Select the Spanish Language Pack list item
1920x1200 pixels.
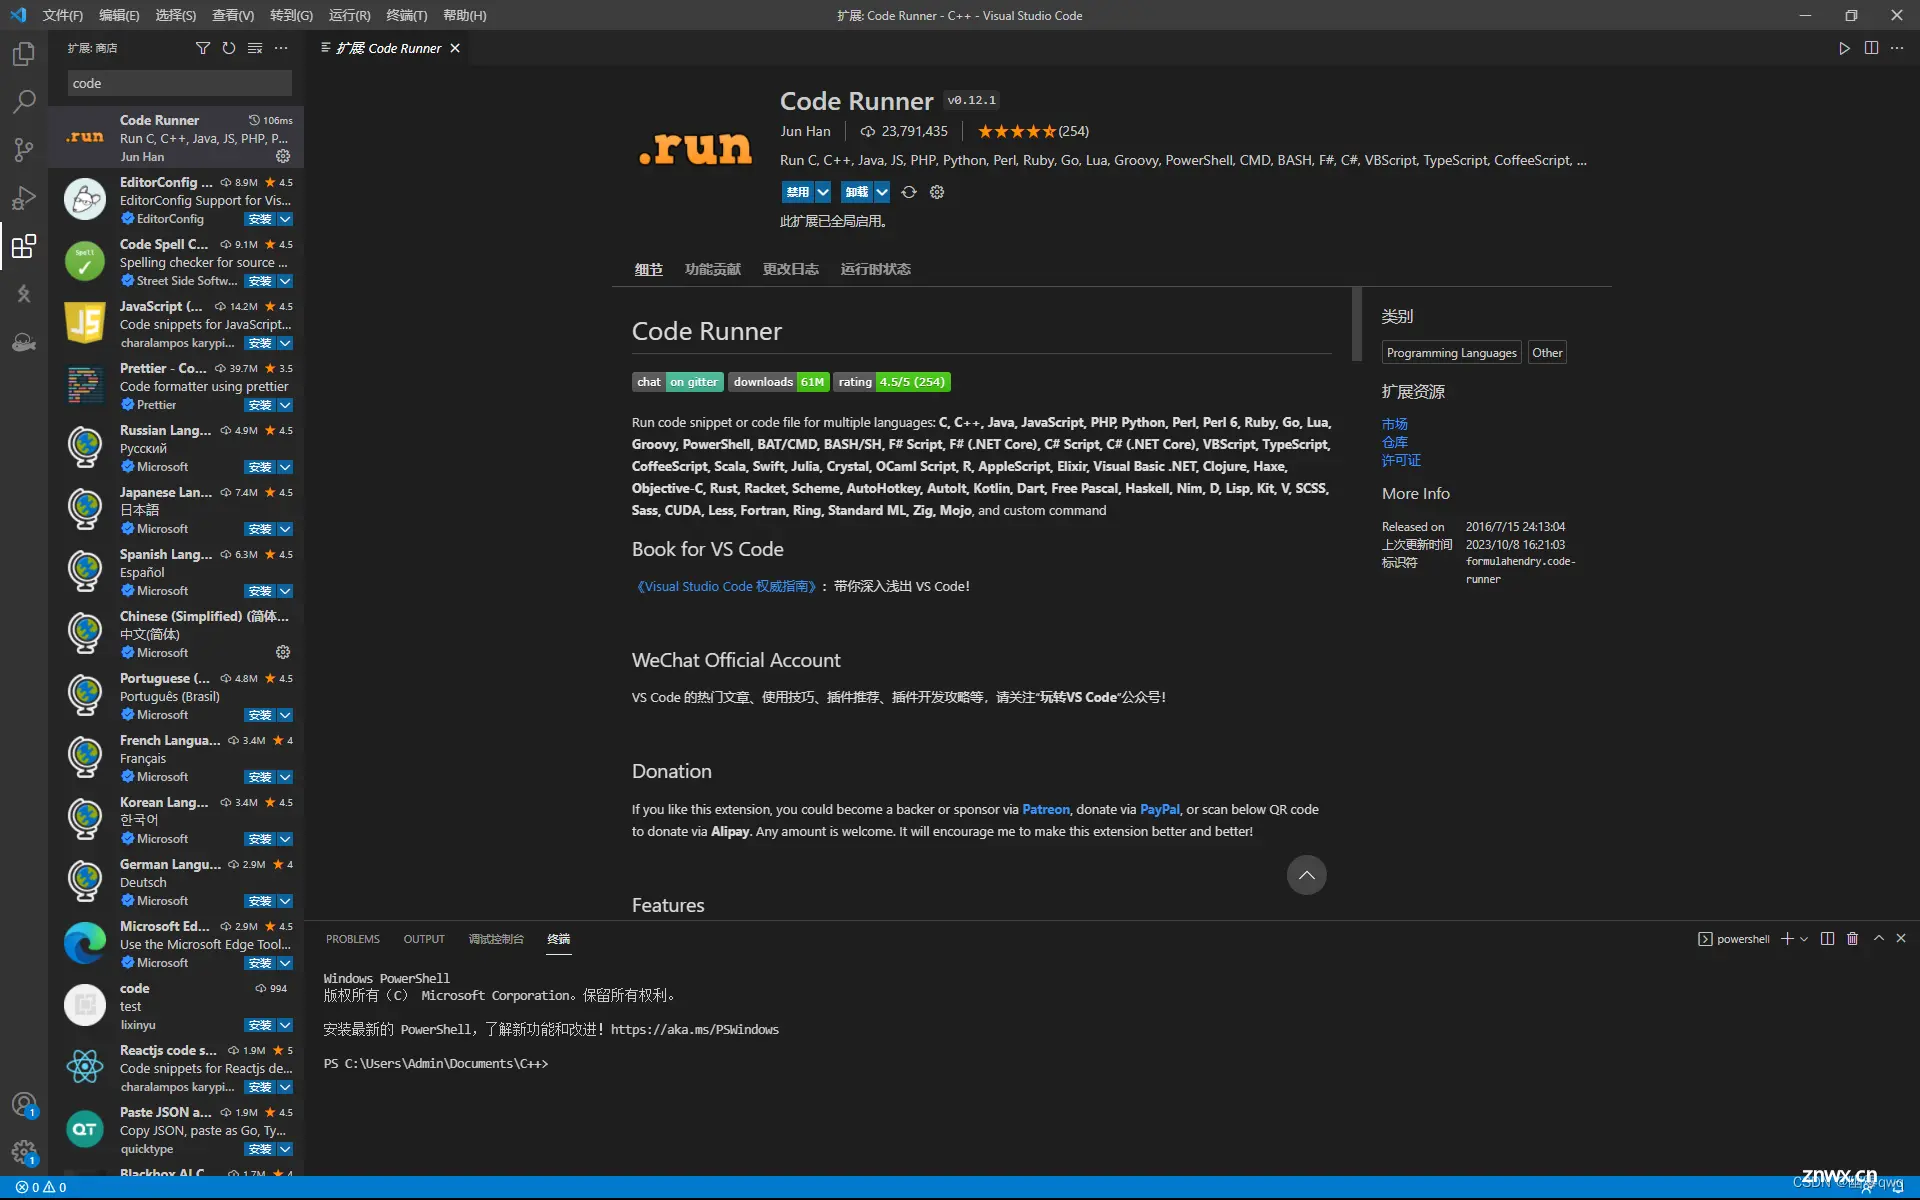tap(176, 572)
